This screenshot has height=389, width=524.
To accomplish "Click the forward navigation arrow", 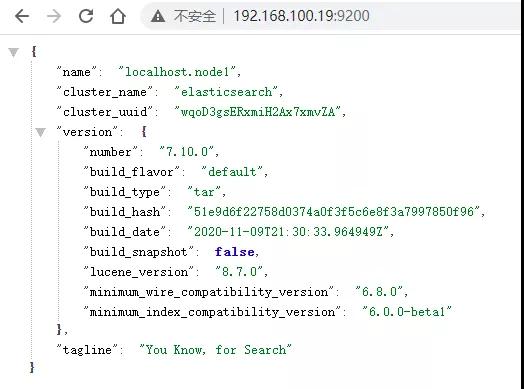I will click(x=54, y=16).
